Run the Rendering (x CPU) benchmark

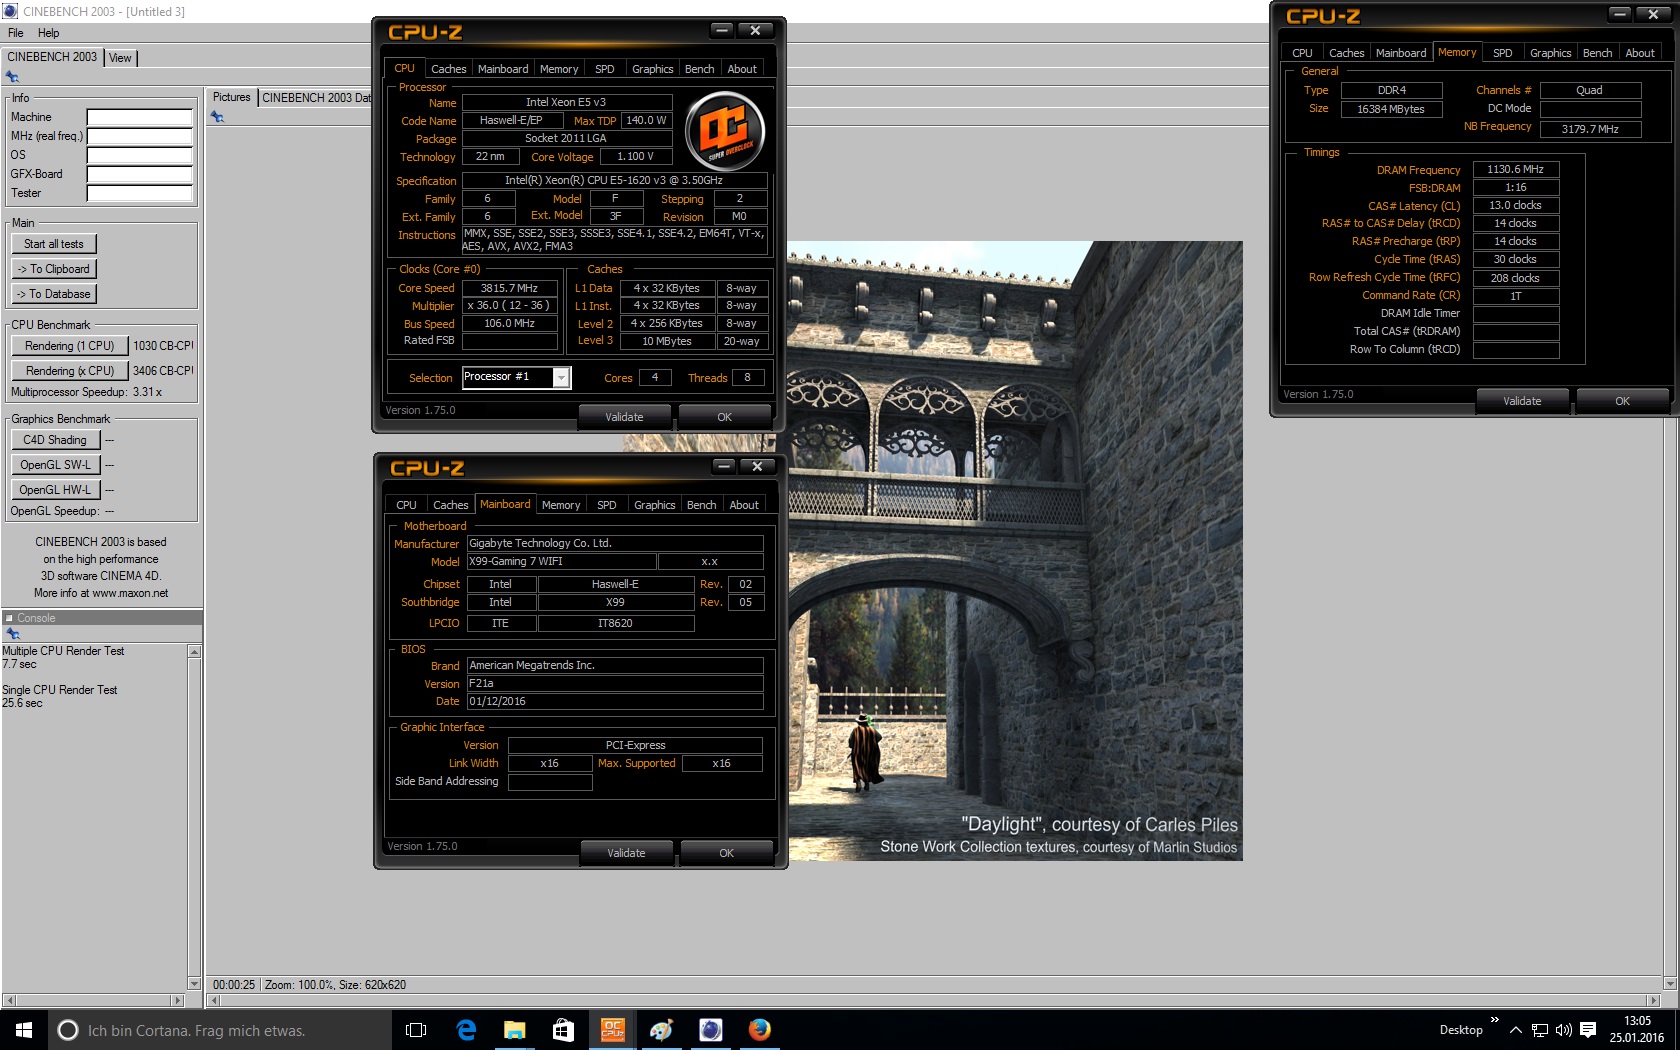click(70, 371)
